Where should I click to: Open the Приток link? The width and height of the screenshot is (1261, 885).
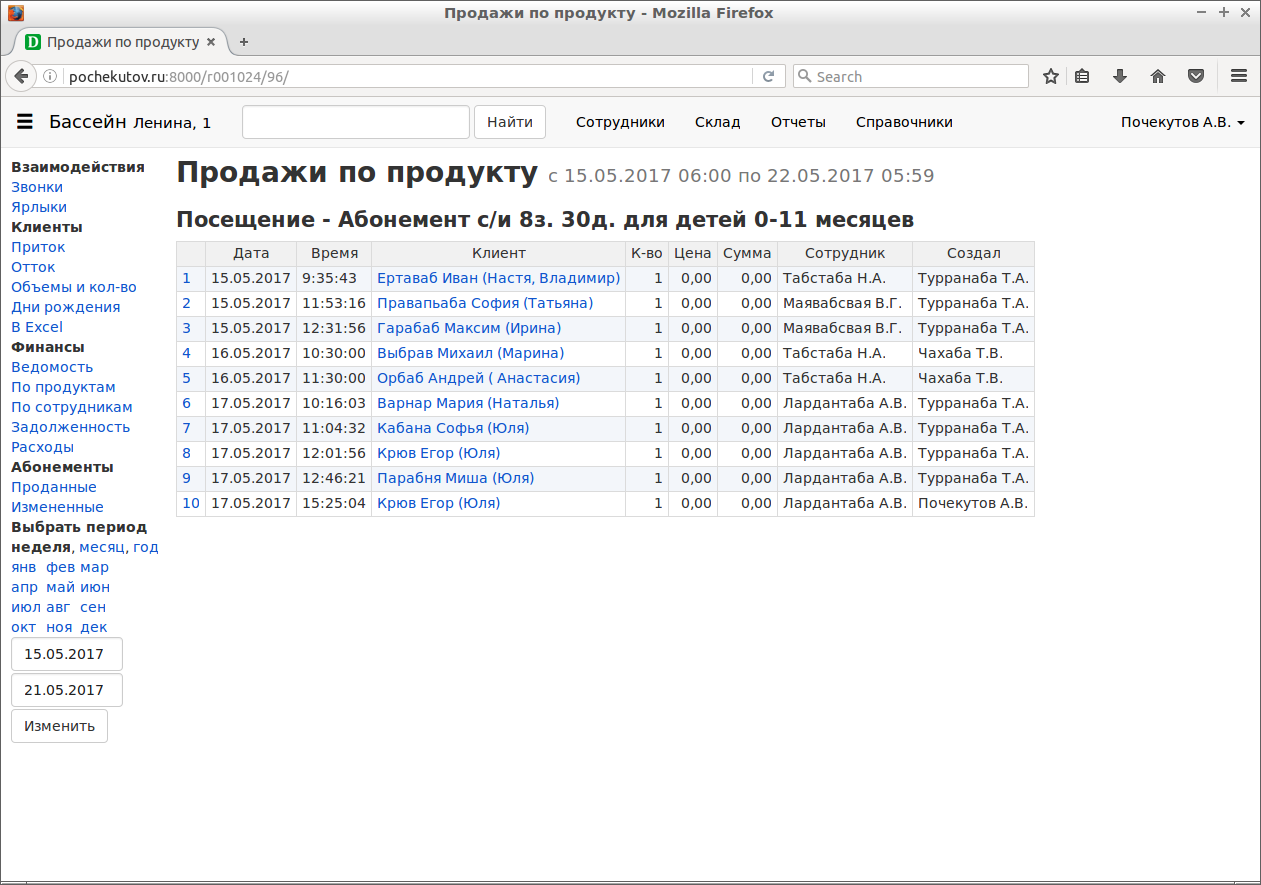38,247
